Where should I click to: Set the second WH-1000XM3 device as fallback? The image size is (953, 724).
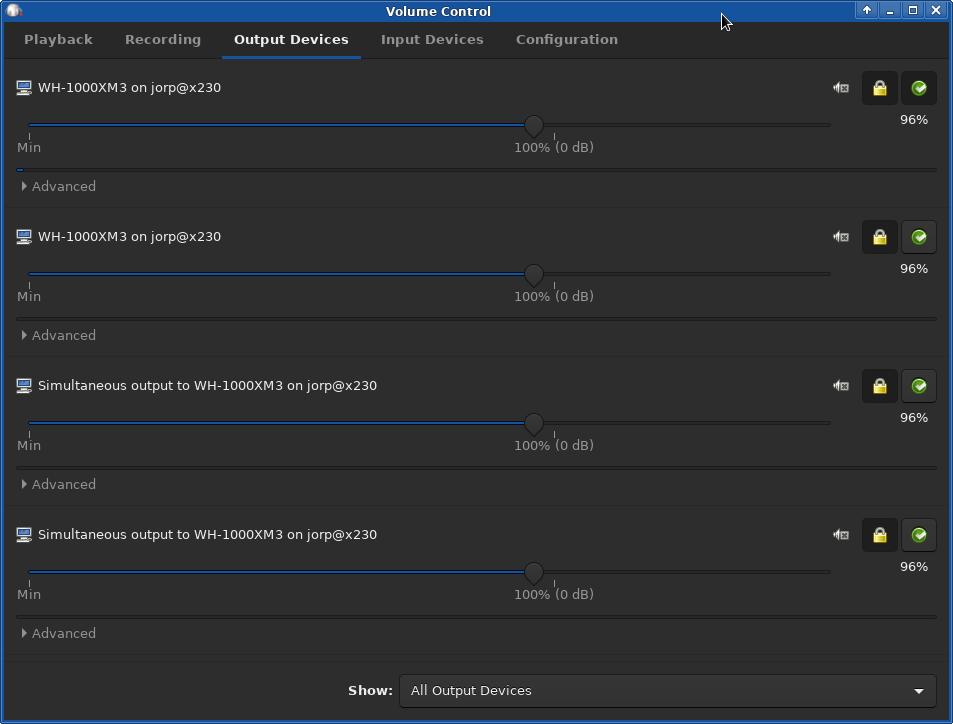coord(918,237)
